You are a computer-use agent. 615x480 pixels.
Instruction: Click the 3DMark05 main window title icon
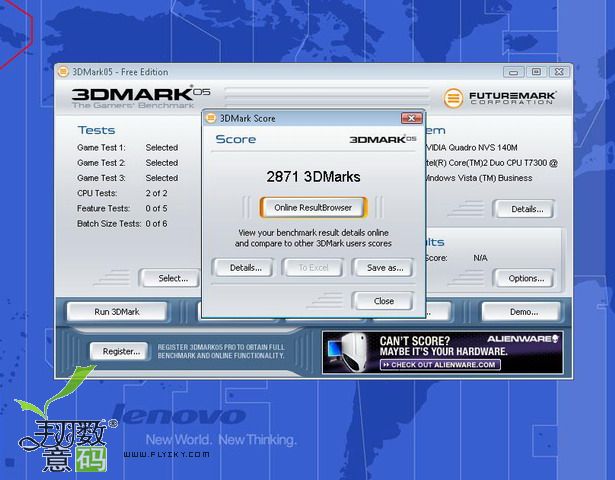[x=63, y=72]
